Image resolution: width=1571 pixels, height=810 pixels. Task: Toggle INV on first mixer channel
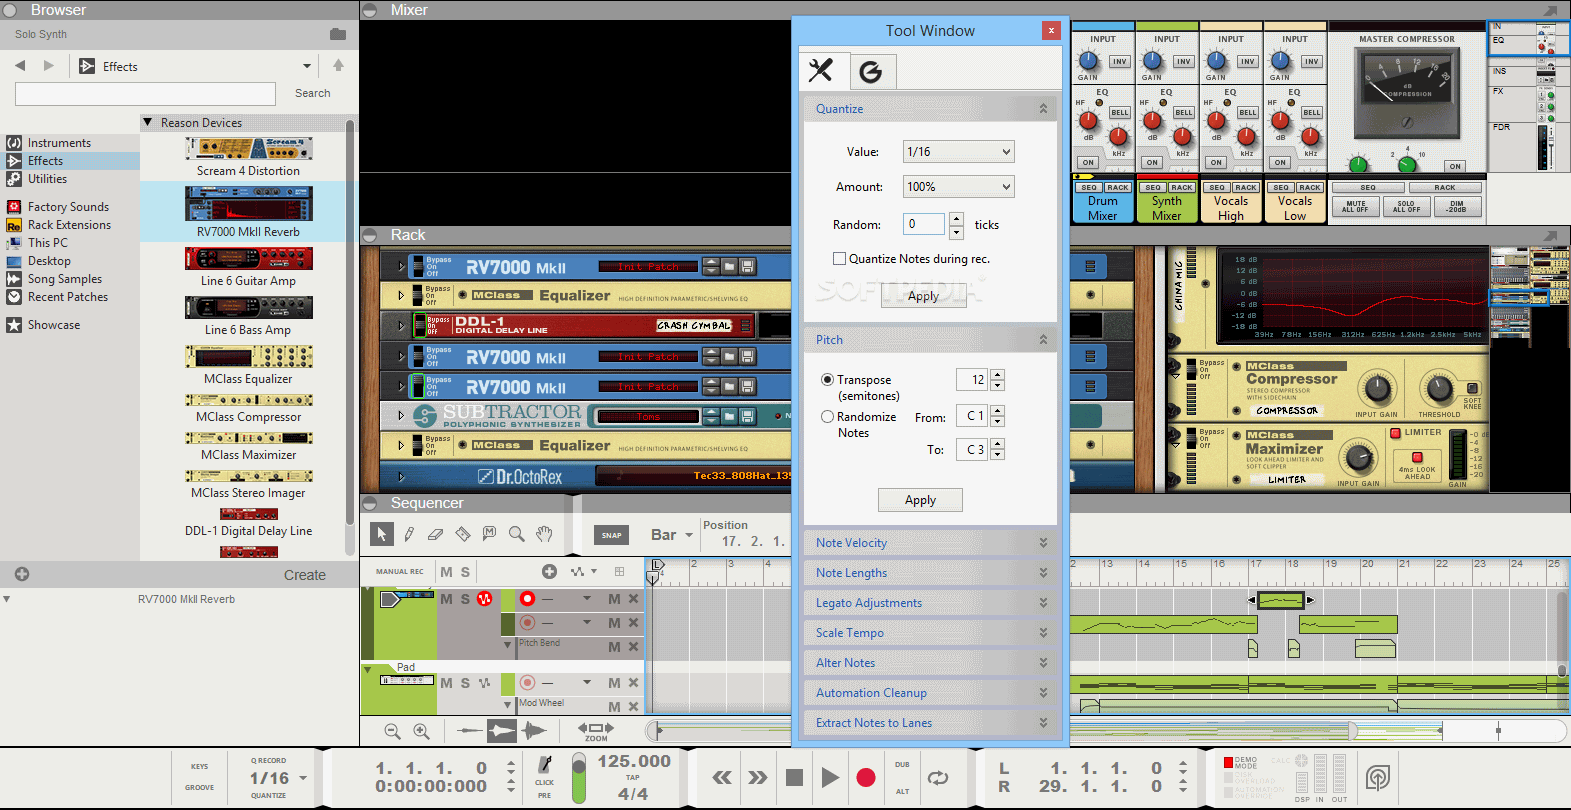[x=1119, y=62]
